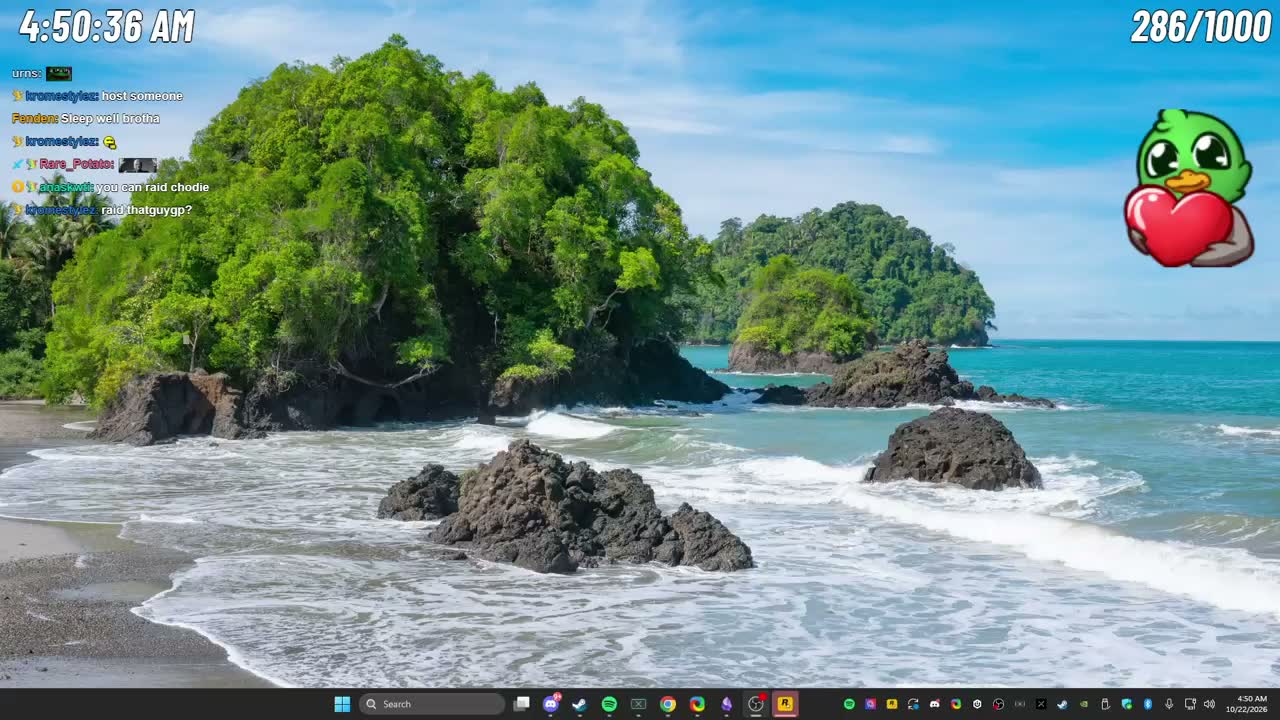Click chat message 'raid thatguygp?'
Image resolution: width=1280 pixels, height=720 pixels.
(x=146, y=210)
